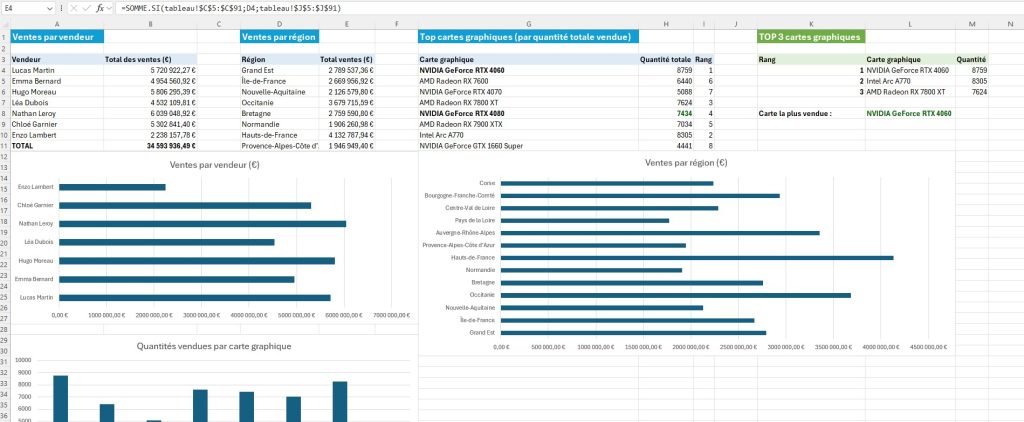Select the Corse bar in region chart

(x=607, y=184)
